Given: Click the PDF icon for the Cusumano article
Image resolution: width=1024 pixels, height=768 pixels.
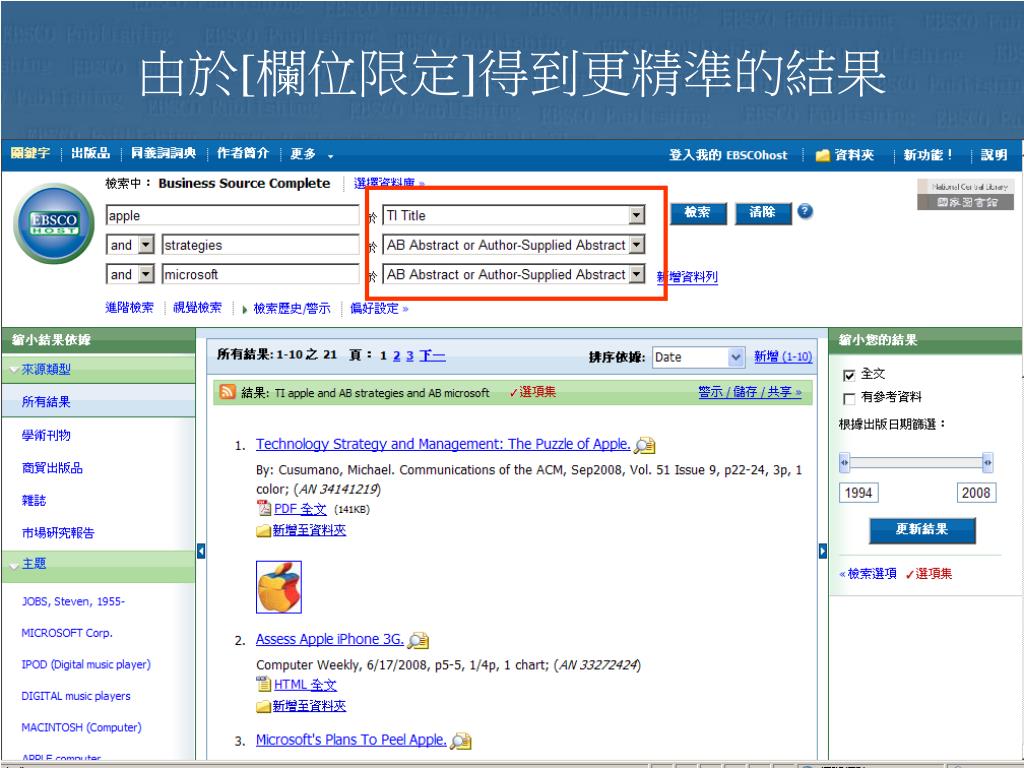Looking at the screenshot, I should coord(264,509).
